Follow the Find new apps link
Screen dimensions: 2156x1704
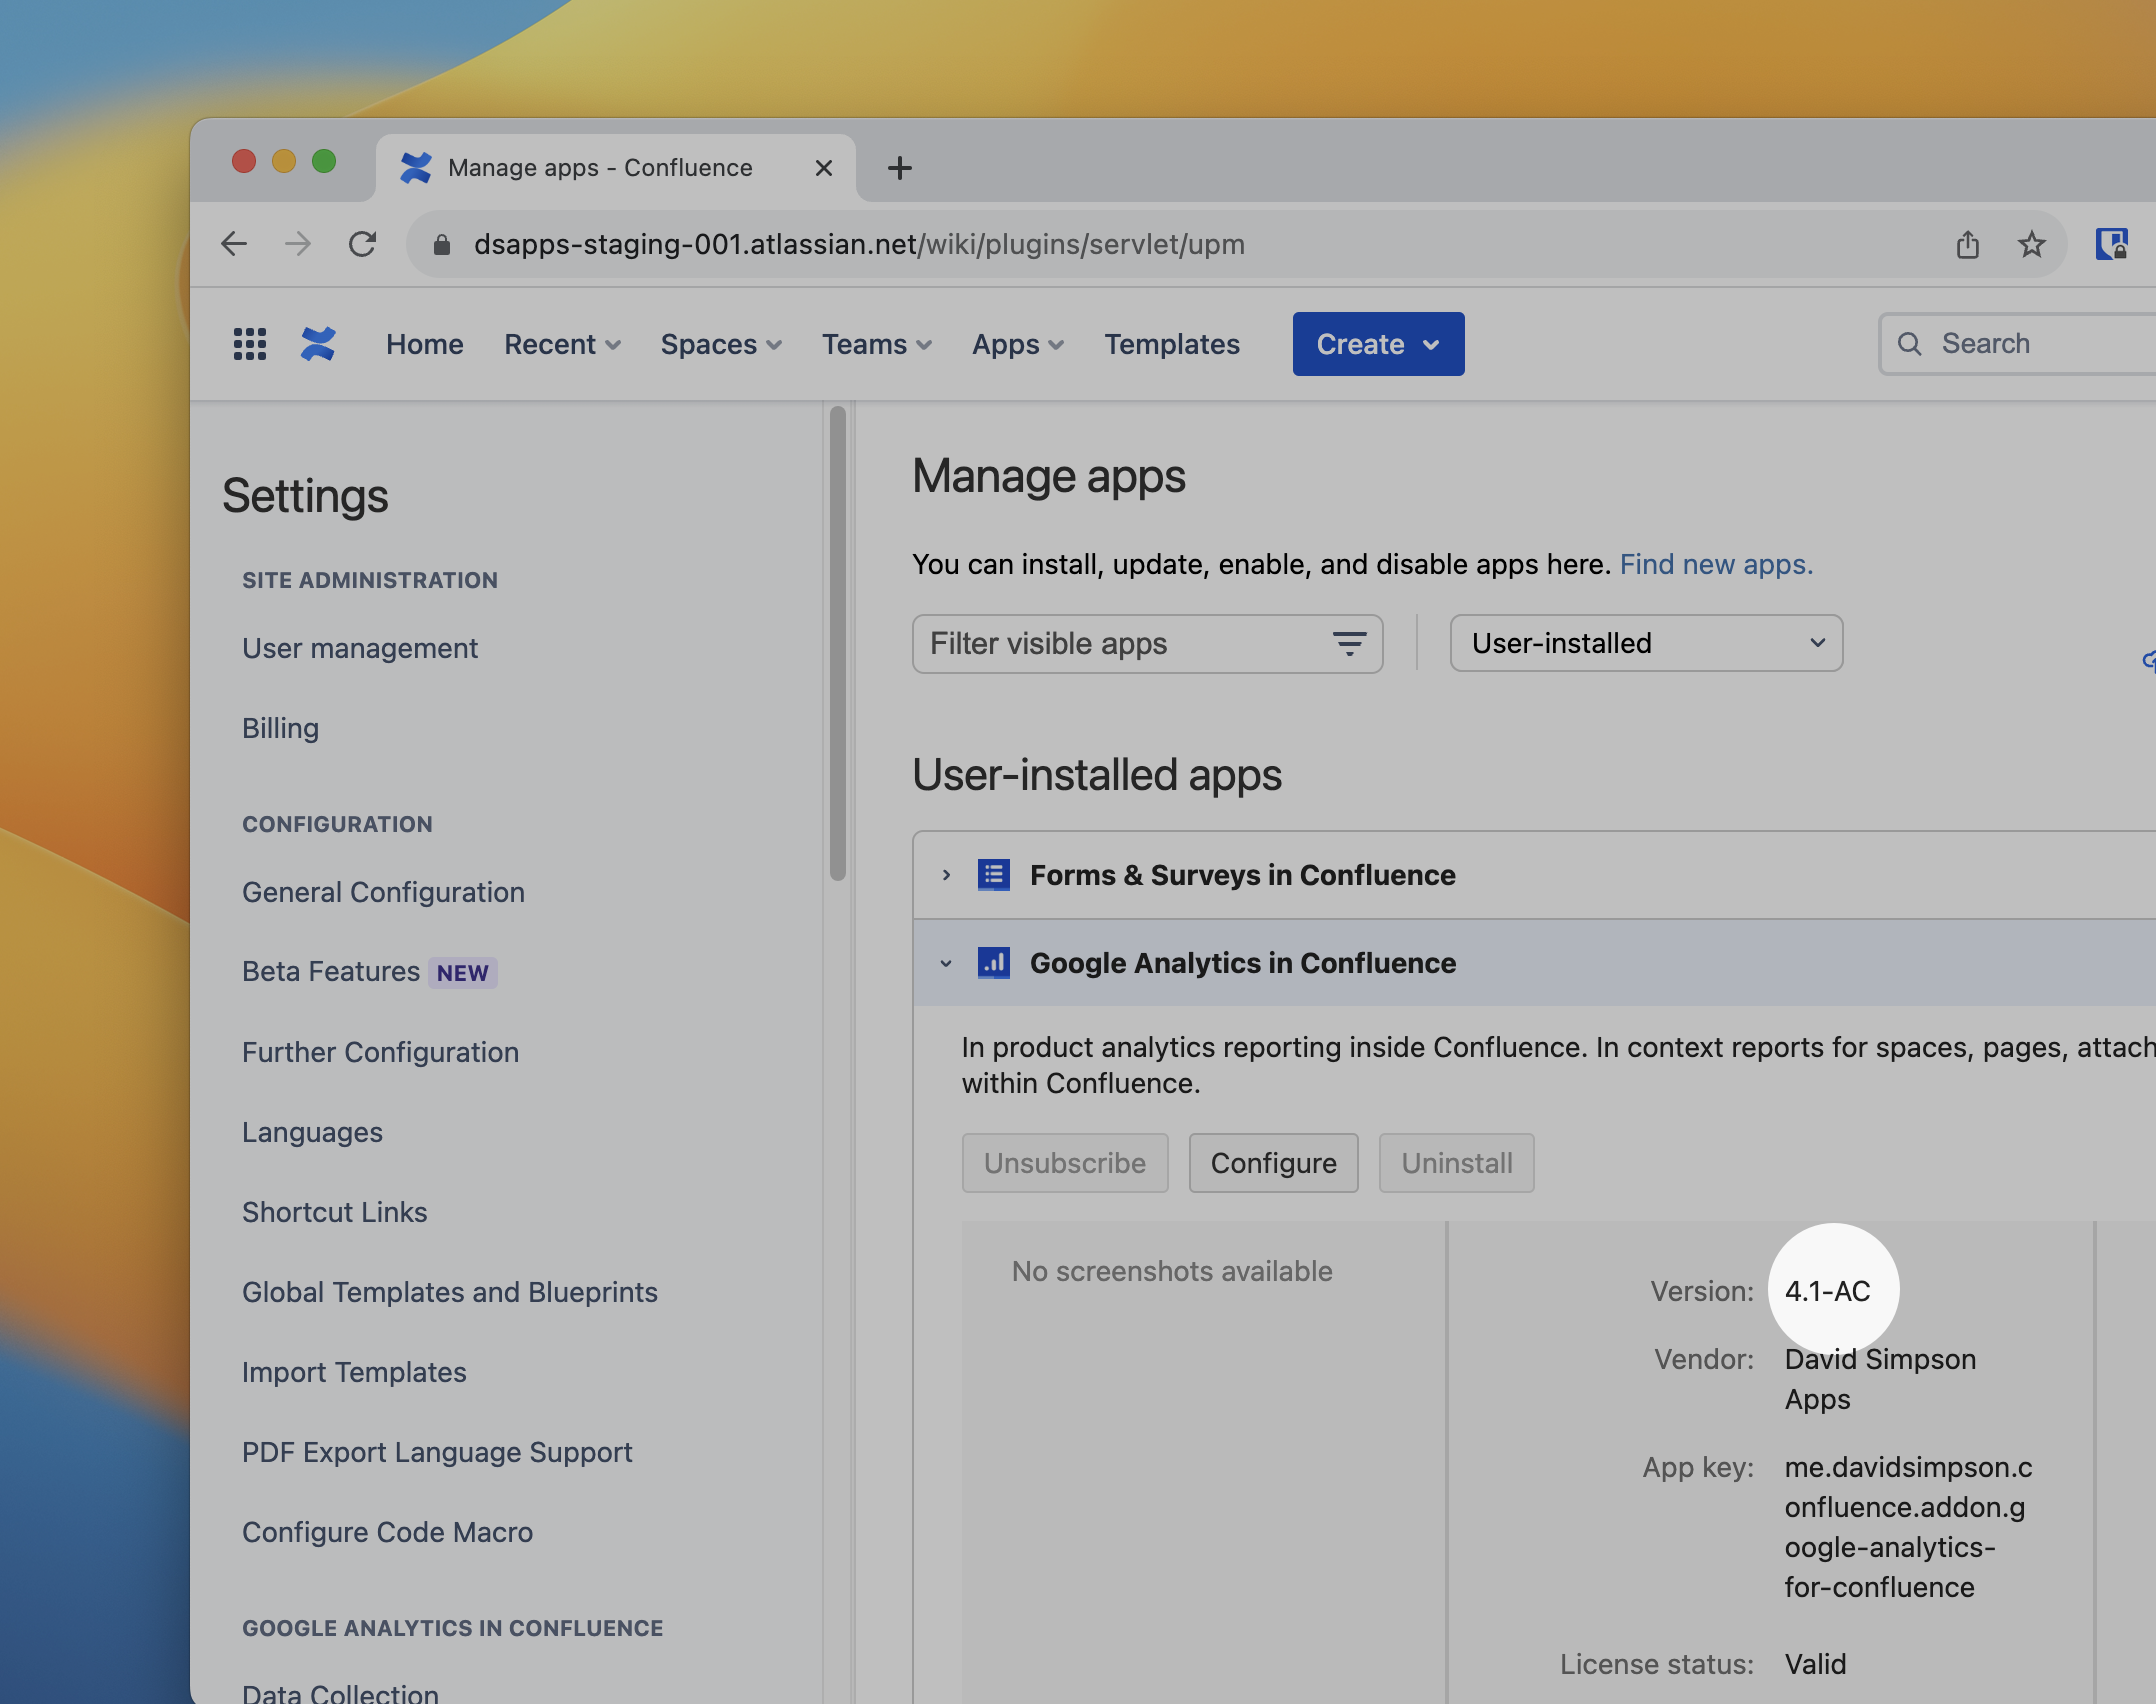(1715, 564)
